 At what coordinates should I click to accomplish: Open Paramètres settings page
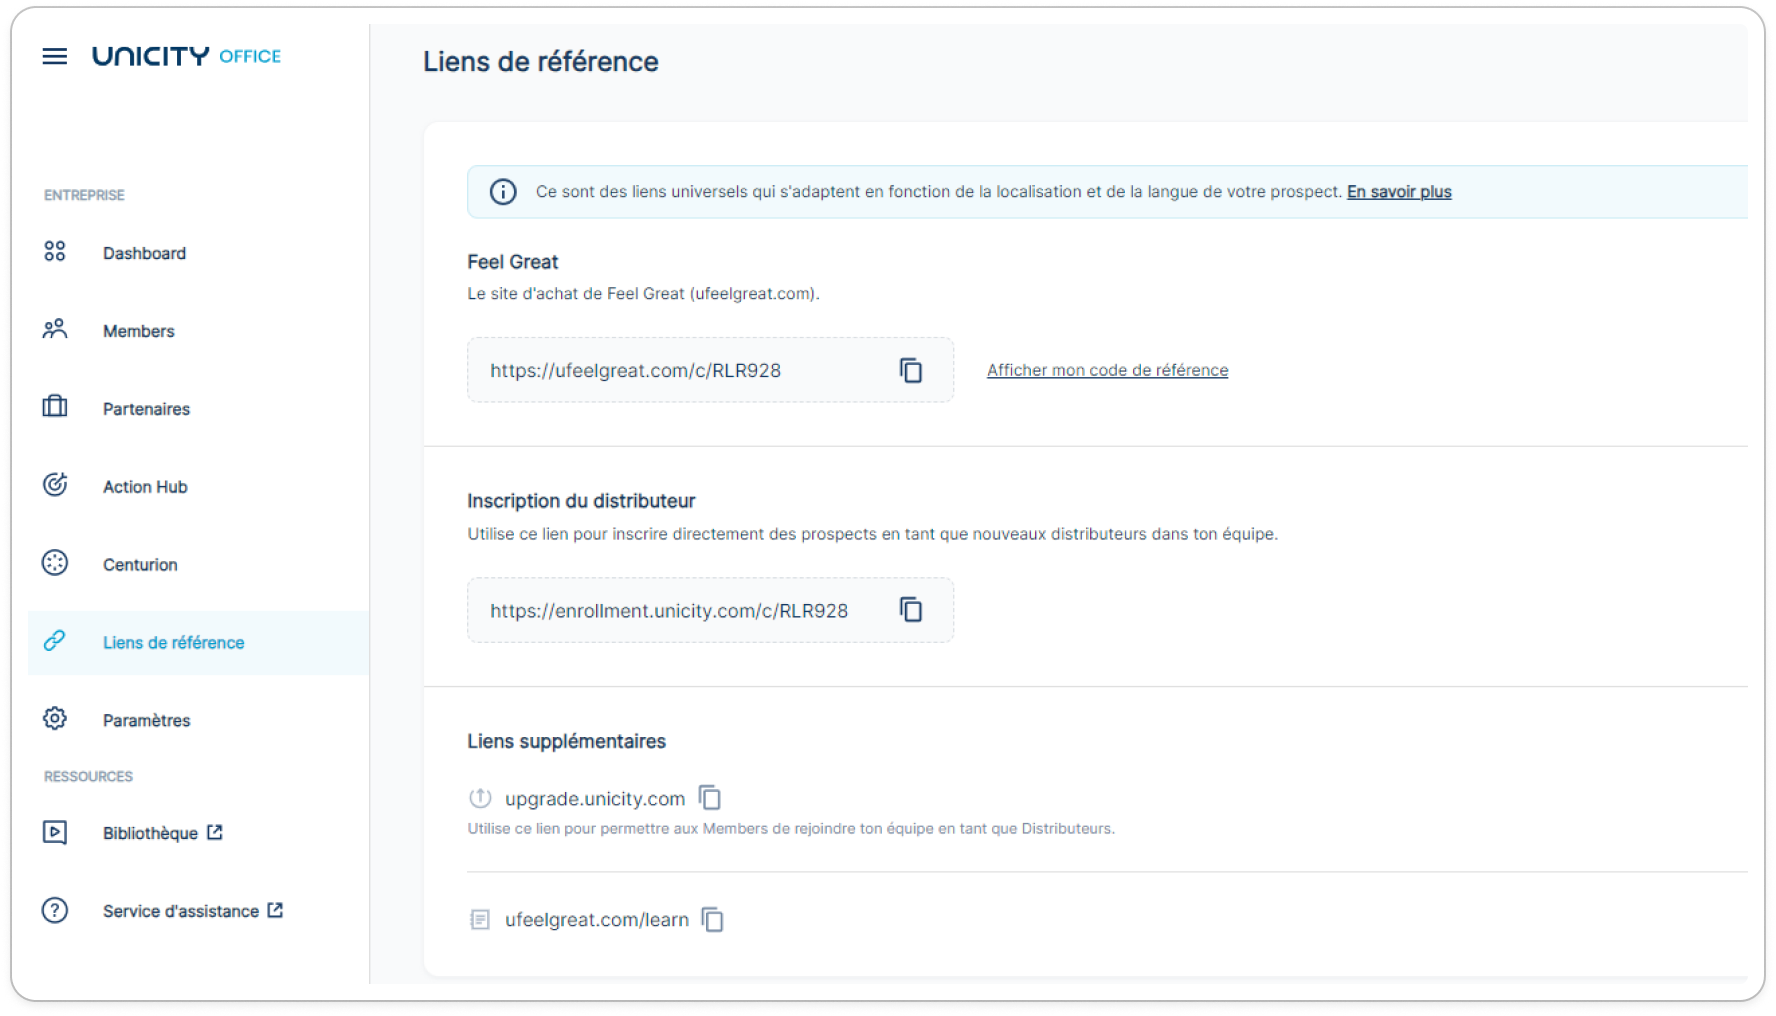(x=198, y=720)
